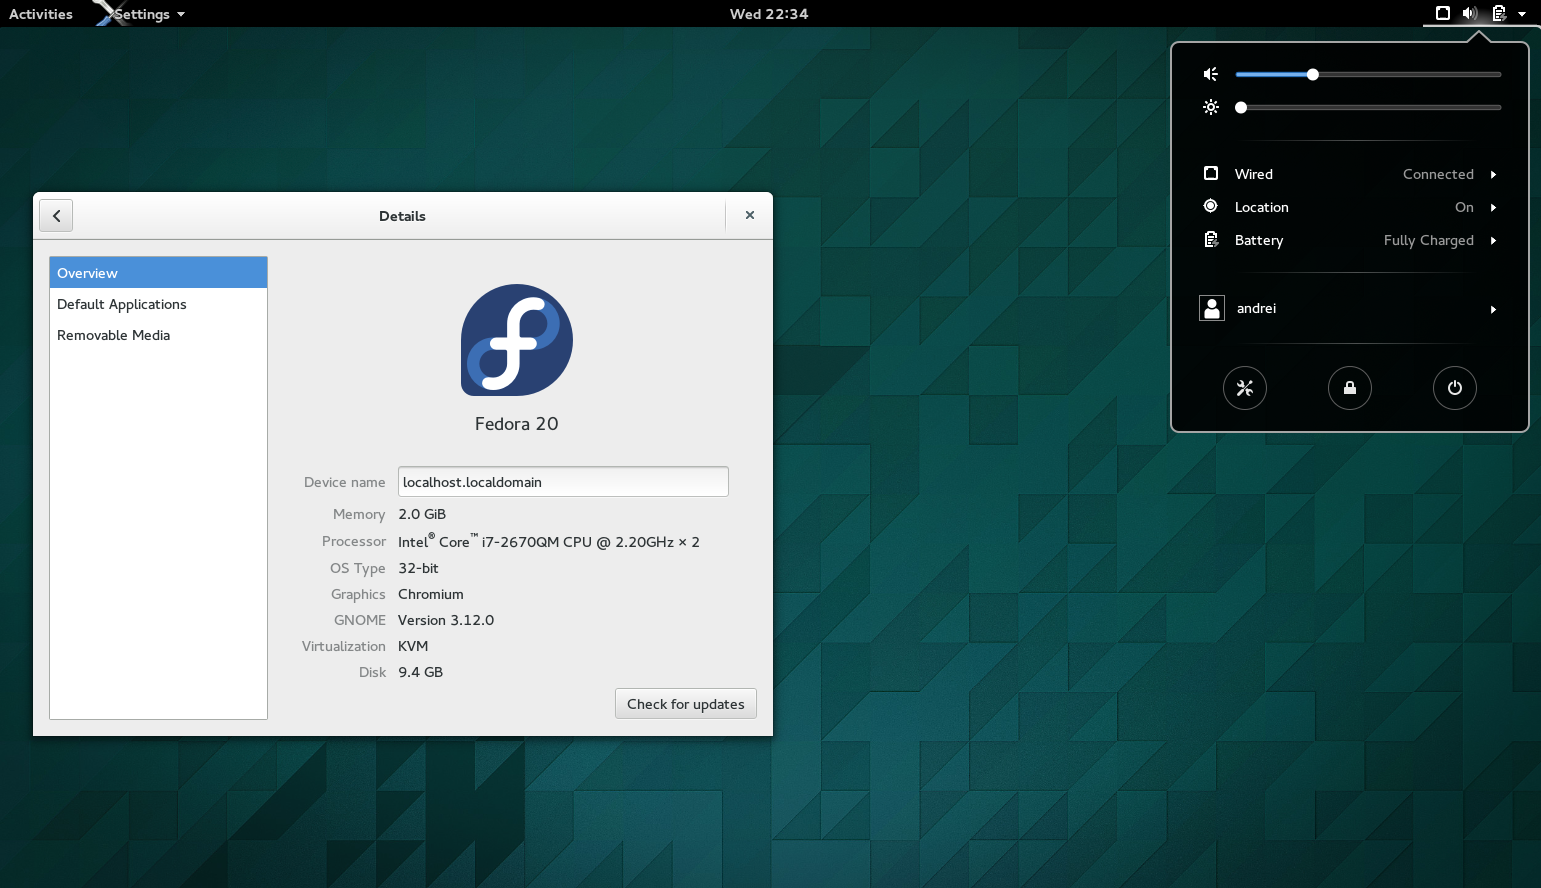Adjust the volume slider handle
The image size is (1541, 888).
[x=1312, y=74]
